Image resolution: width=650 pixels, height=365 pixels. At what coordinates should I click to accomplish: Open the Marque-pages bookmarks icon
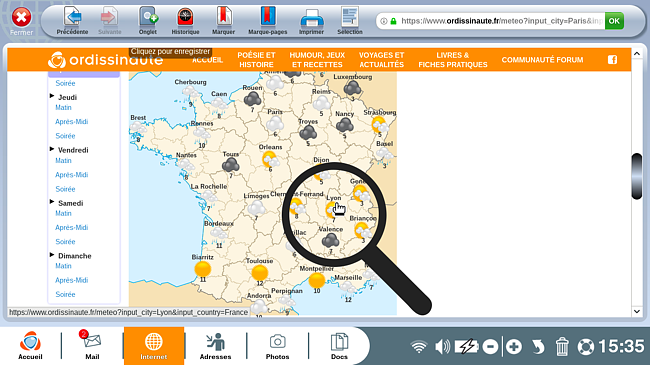pyautogui.click(x=268, y=17)
